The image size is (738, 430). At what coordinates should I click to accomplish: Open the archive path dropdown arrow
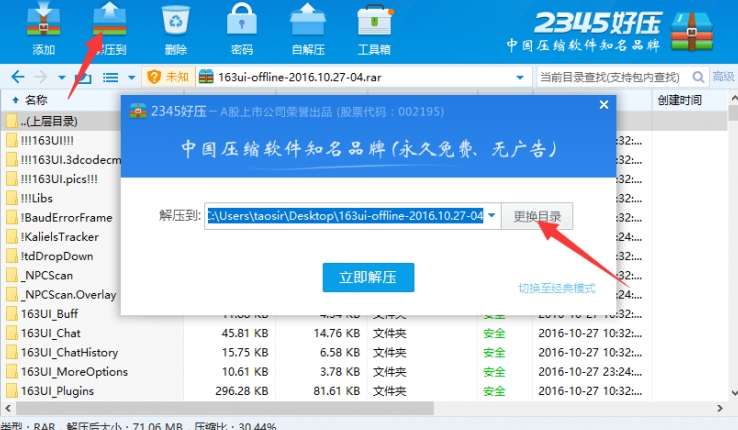(520, 77)
